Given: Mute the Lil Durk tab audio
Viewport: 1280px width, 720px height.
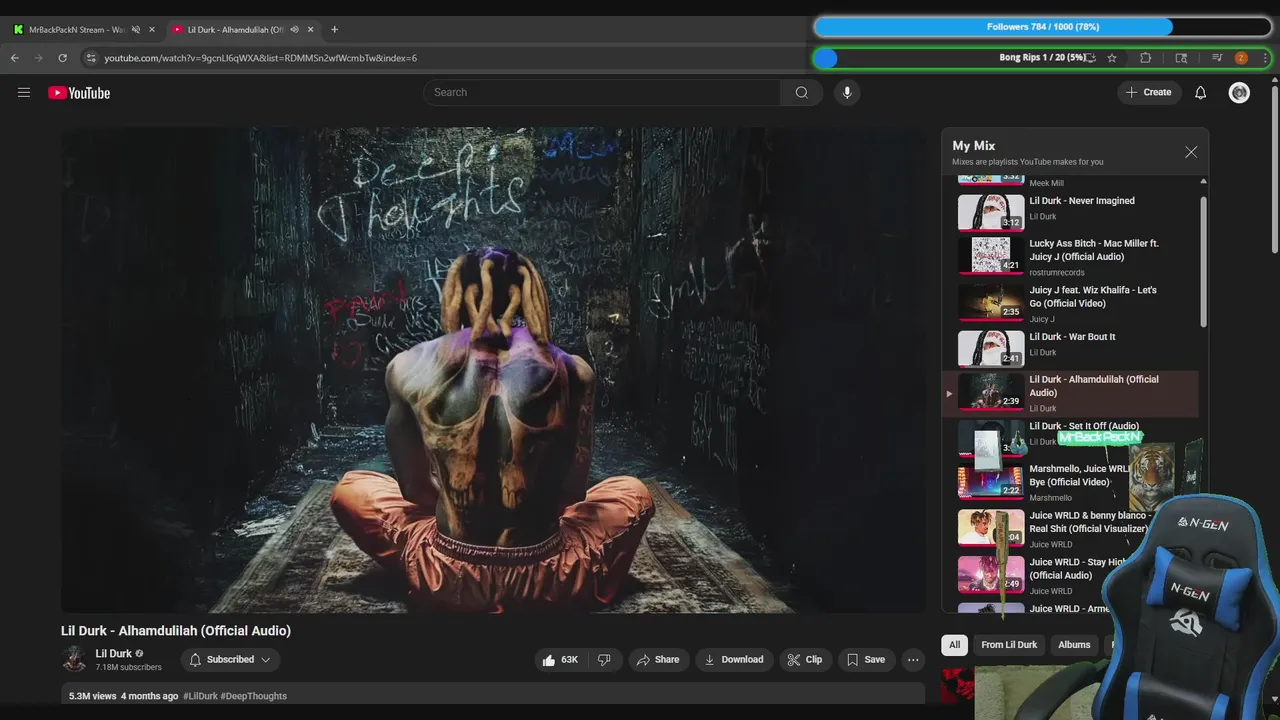Looking at the screenshot, I should coord(293,30).
